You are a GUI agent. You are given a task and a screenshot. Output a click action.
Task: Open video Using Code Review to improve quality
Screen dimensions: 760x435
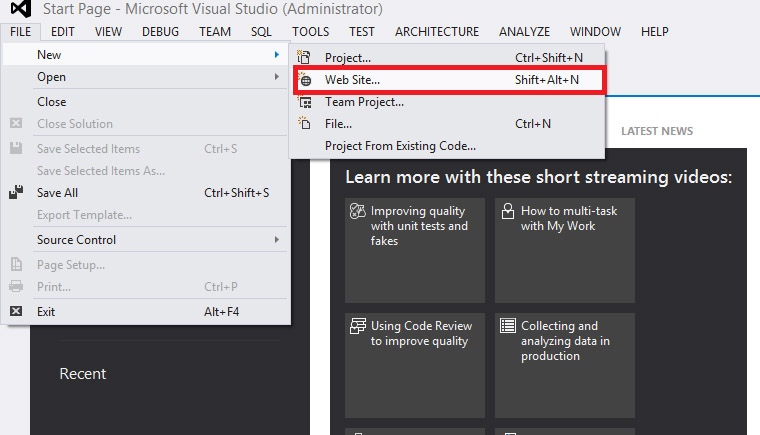(x=414, y=365)
